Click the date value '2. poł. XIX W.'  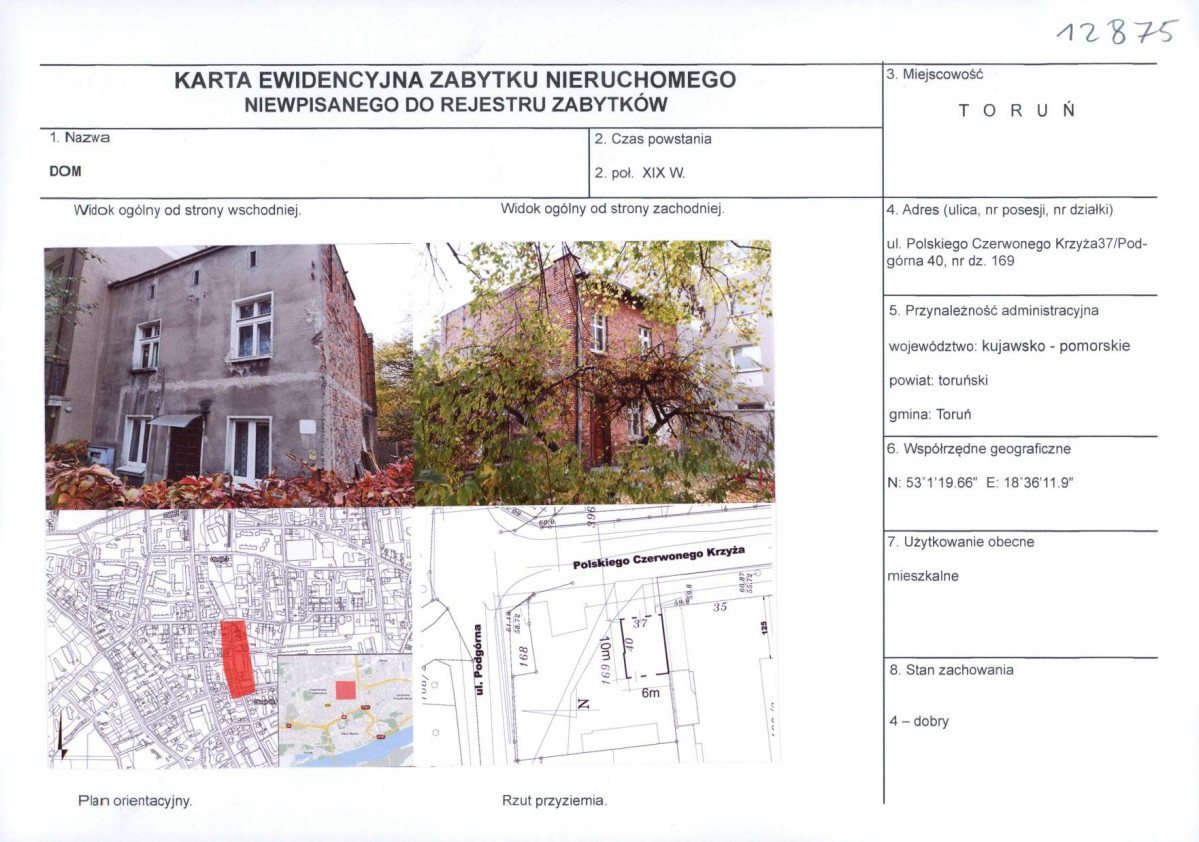640,173
